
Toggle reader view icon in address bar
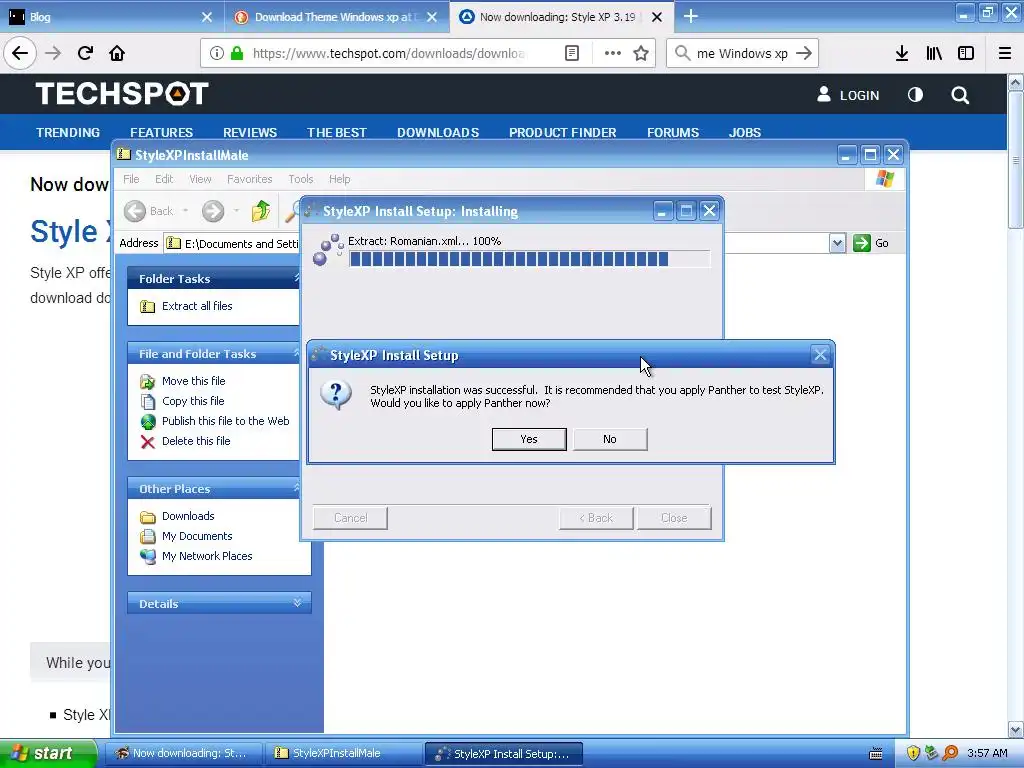coord(571,53)
